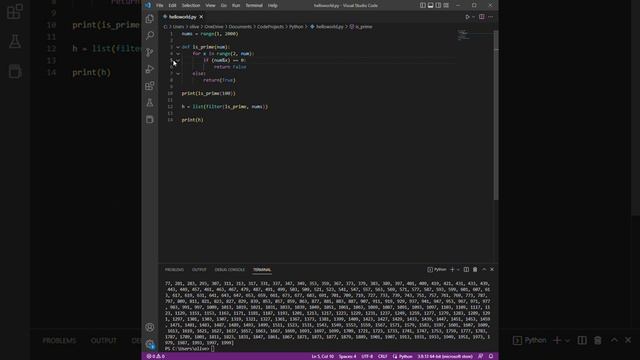Screen dimensions: 640x360
Task: Open the File menu
Action: pos(160,5)
